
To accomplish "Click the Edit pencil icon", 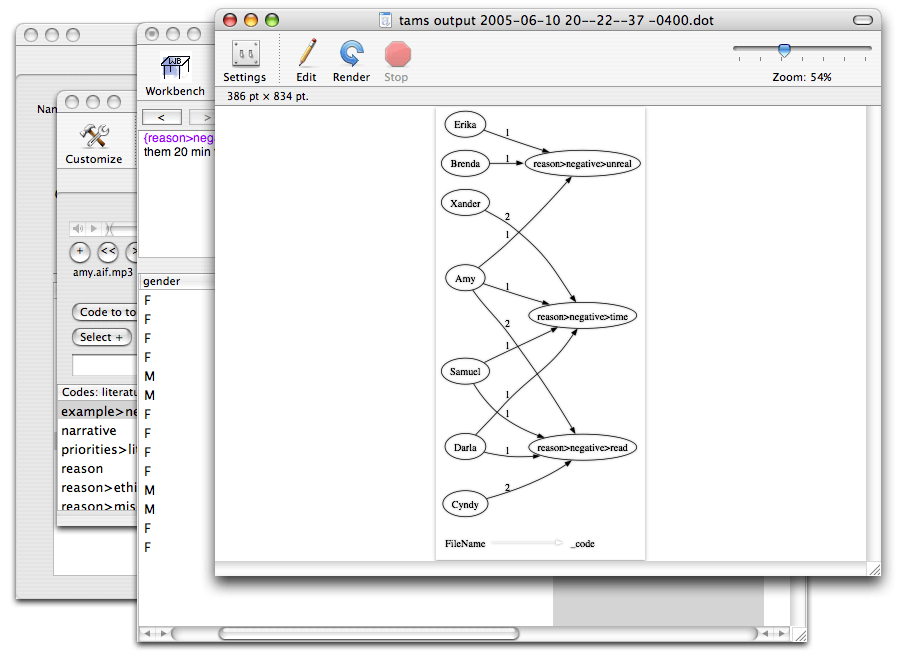I will pyautogui.click(x=306, y=54).
